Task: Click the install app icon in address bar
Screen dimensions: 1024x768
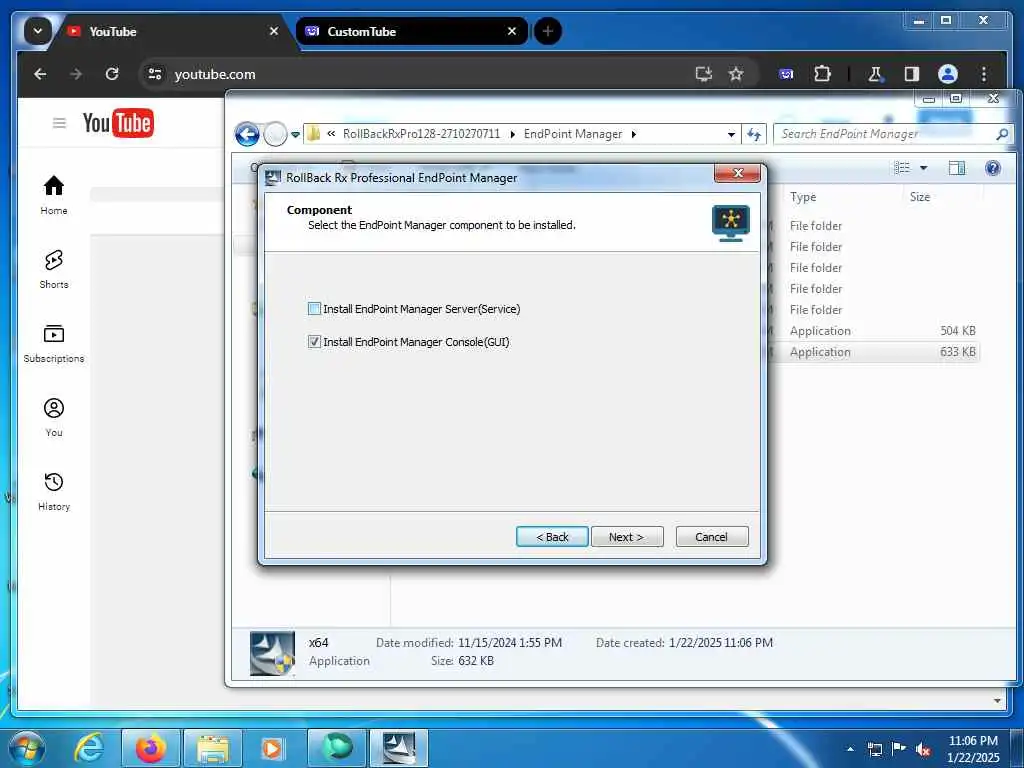Action: pos(703,74)
